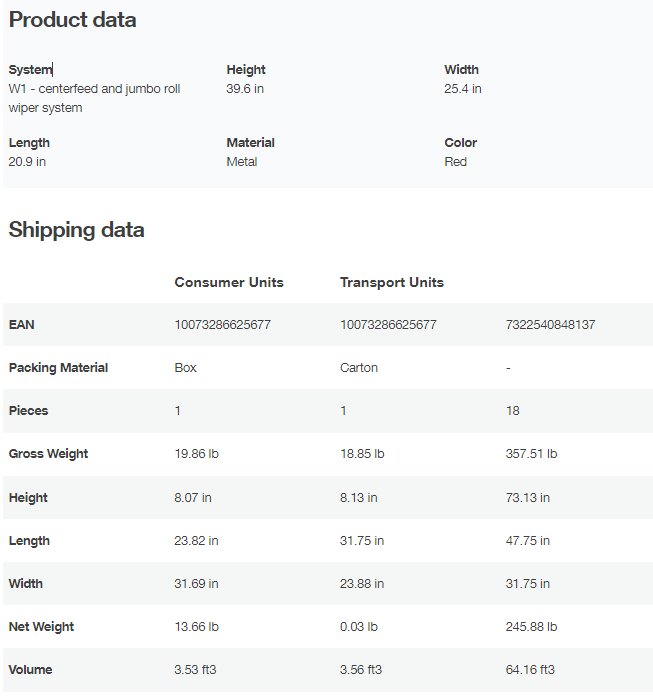Click the Volume row label
Image resolution: width=653 pixels, height=697 pixels.
pyautogui.click(x=30, y=670)
